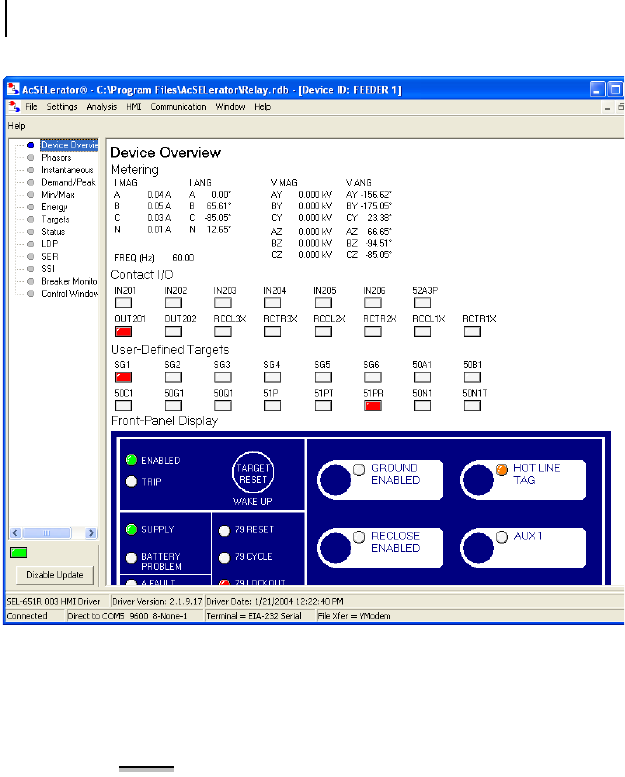Image resolution: width=625 pixels, height=777 pixels.
Task: Push the RECLOSE ENABLED front-panel button
Action: point(335,548)
